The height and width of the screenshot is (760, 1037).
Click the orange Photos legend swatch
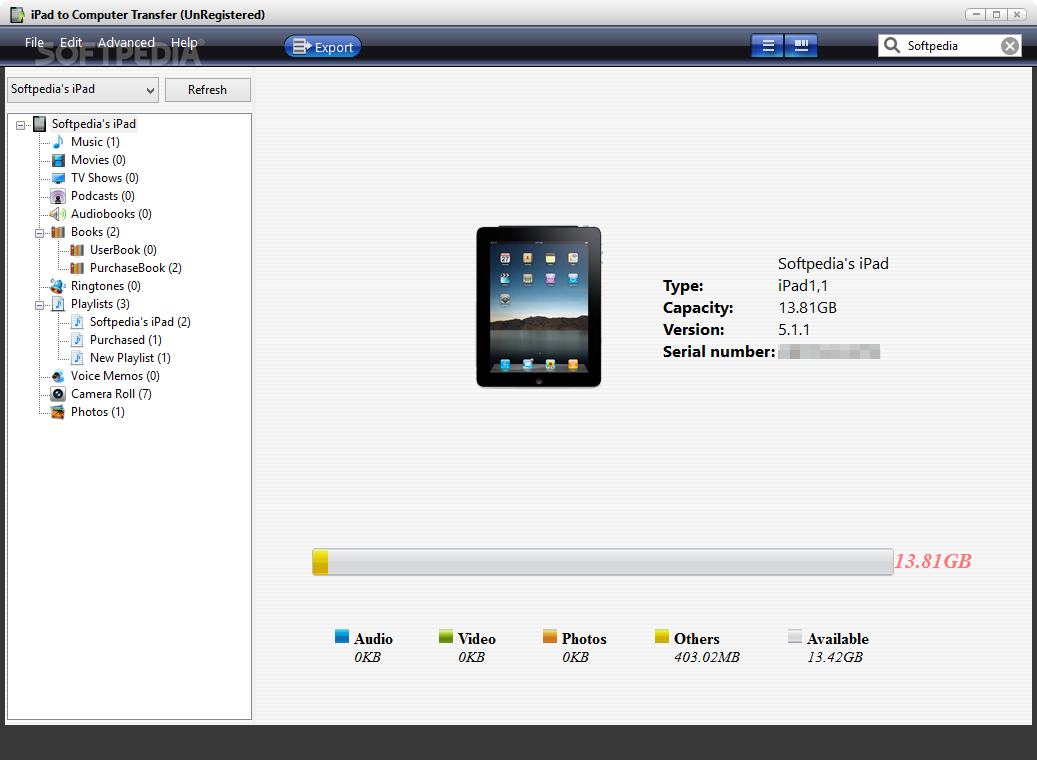coord(550,636)
